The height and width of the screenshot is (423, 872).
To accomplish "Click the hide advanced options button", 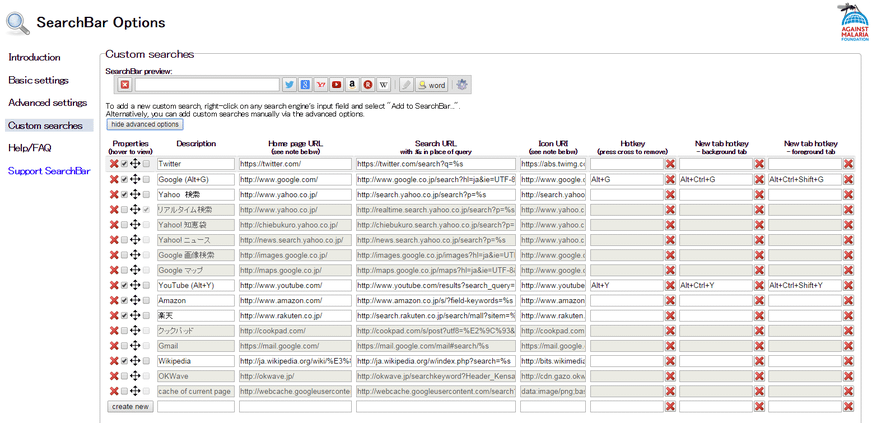I will 145,124.
